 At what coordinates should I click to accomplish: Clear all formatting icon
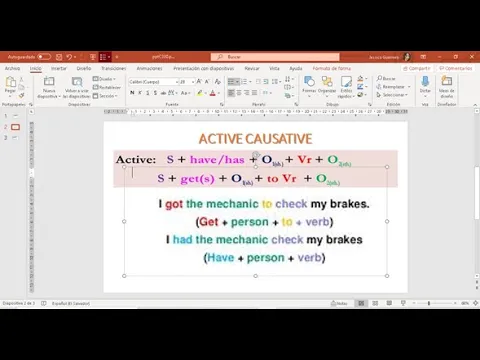point(218,81)
